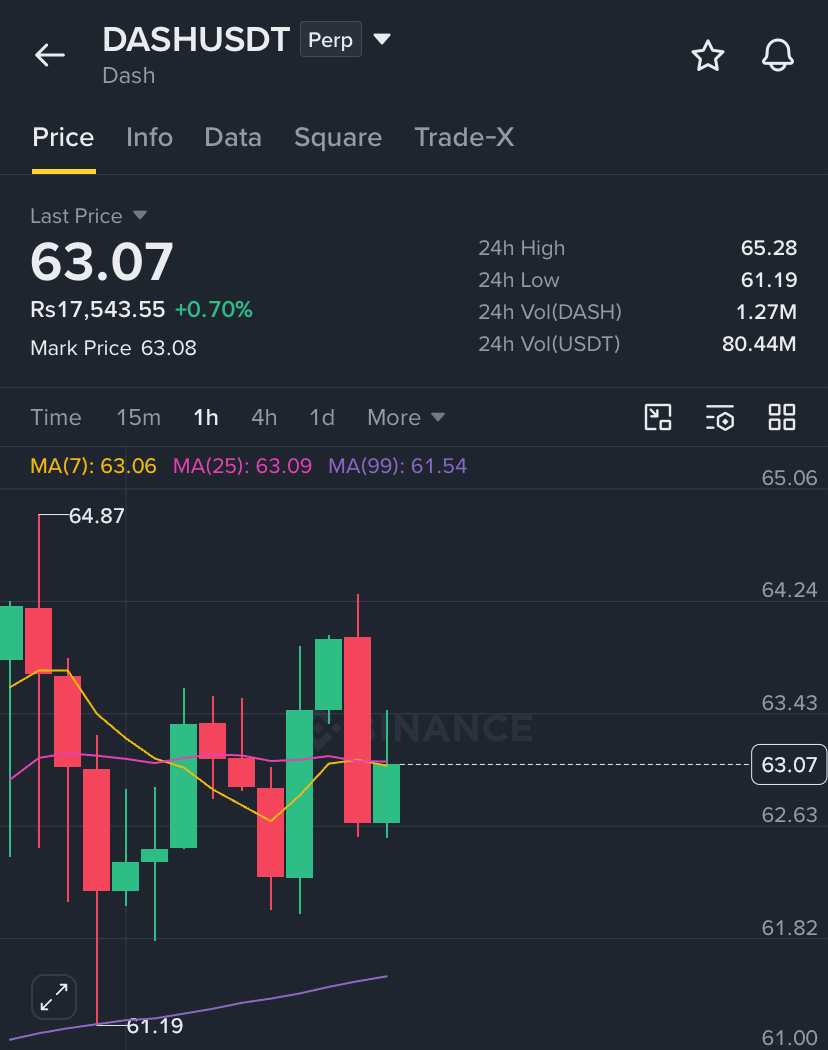Click the Perp contract badge
The width and height of the screenshot is (828, 1050).
coord(331,40)
